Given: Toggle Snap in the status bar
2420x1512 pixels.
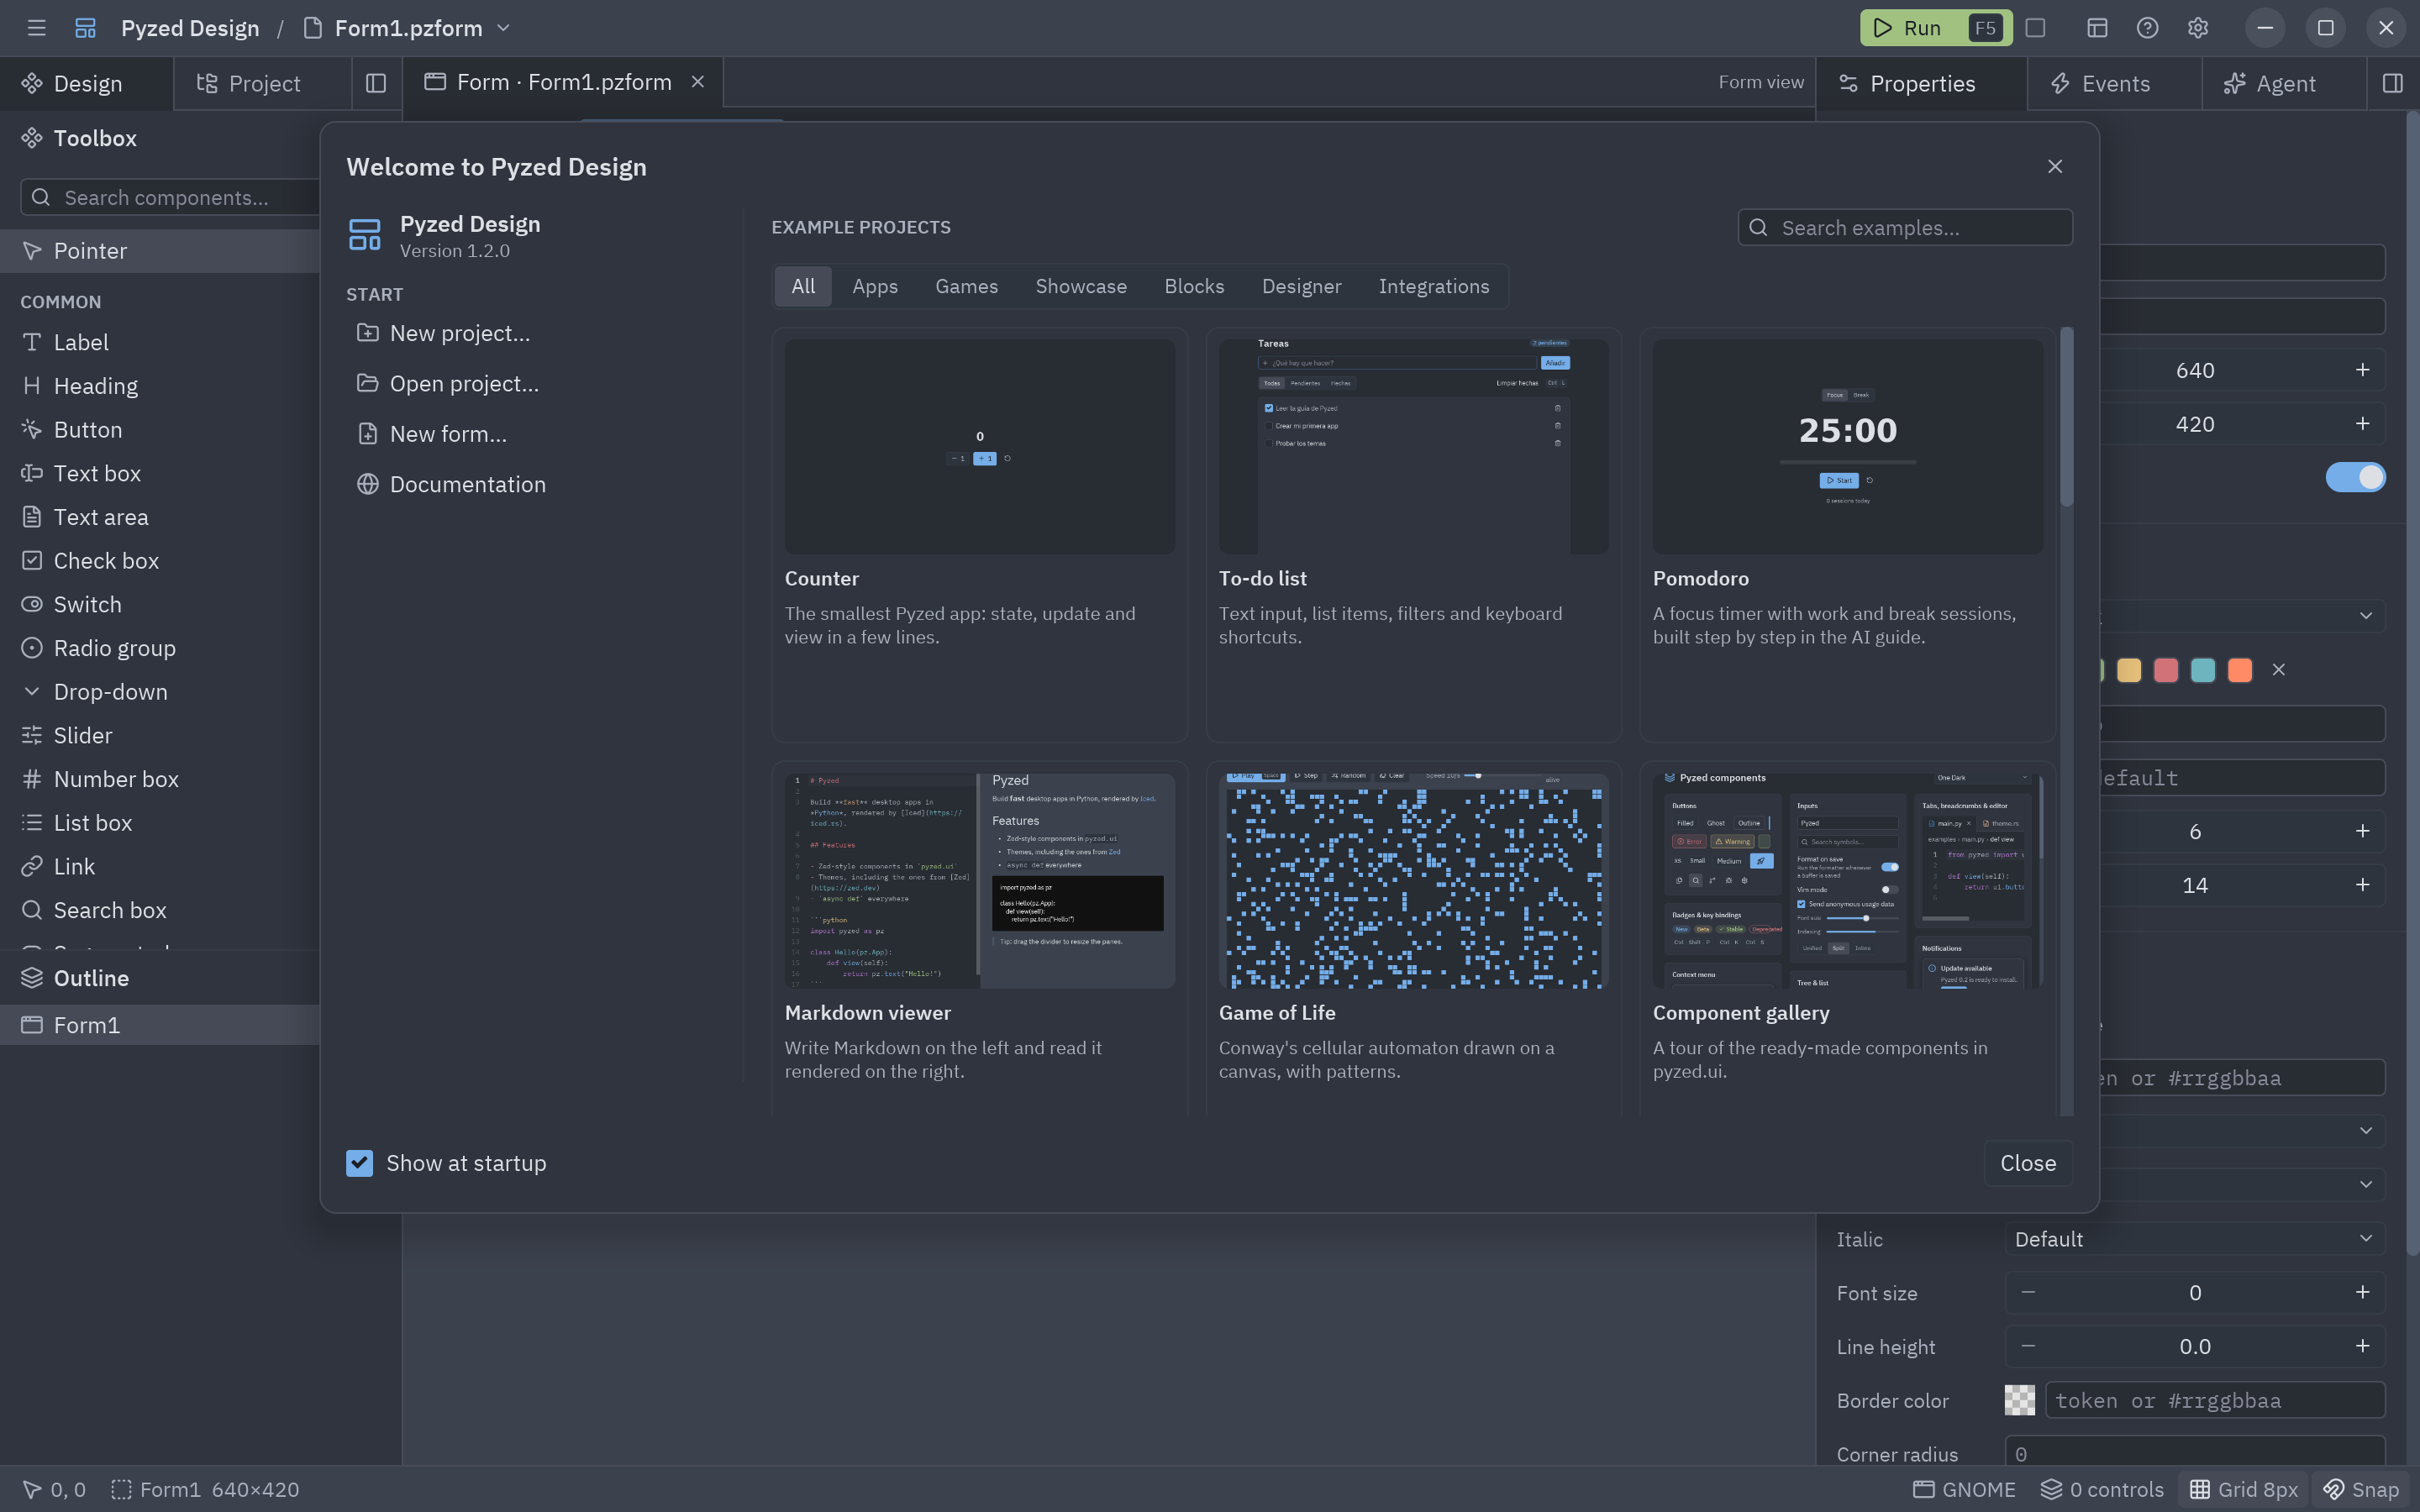Looking at the screenshot, I should coord(2360,1489).
